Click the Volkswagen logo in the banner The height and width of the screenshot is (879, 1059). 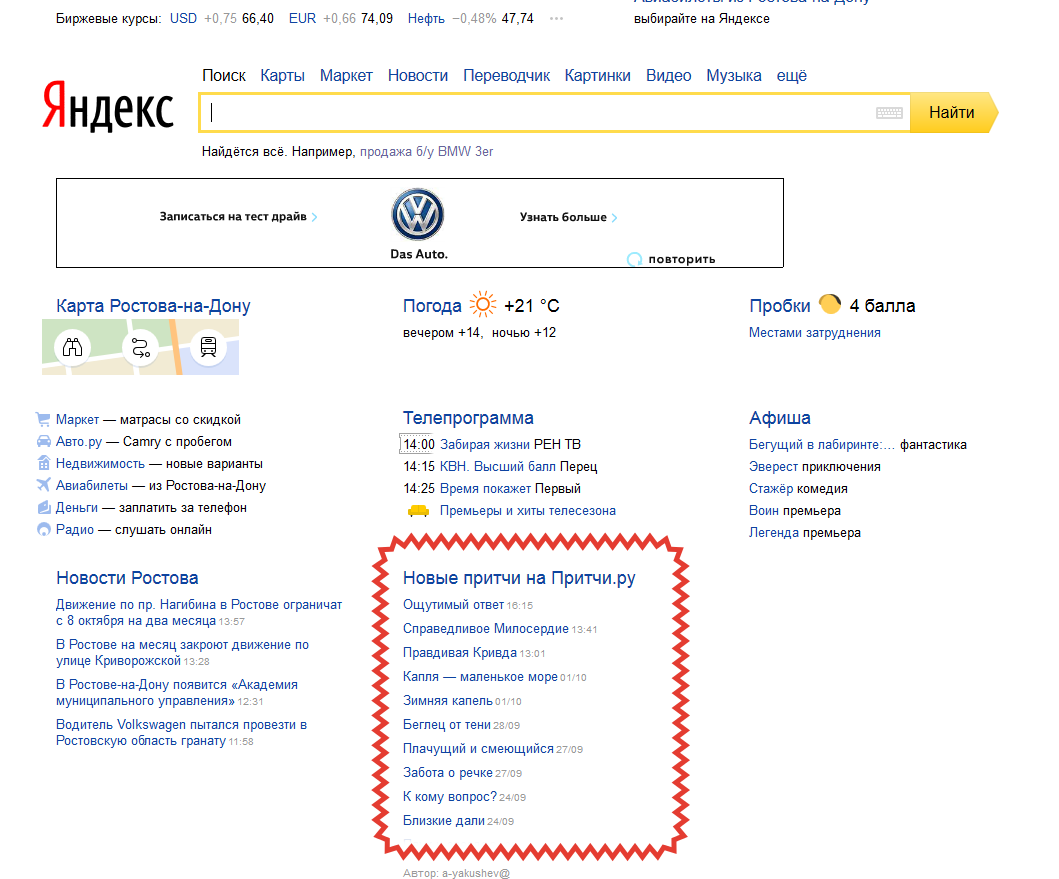tap(418, 214)
